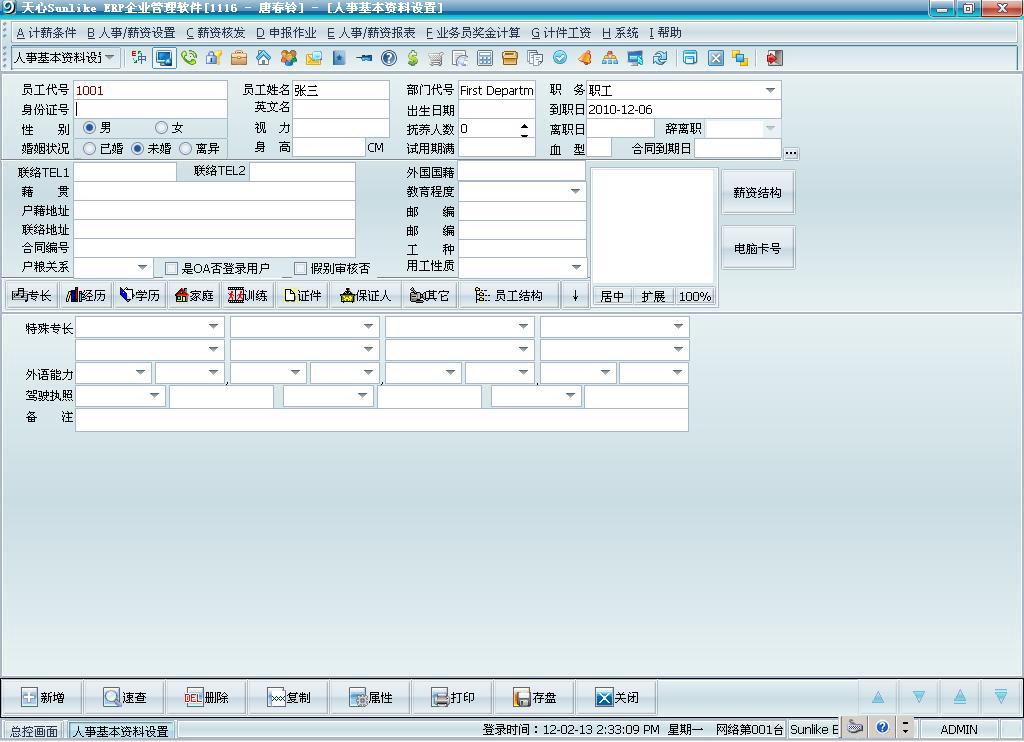Image resolution: width=1024 pixels, height=742 pixels.
Task: Open the 辞离职 dropdown
Action: (x=771, y=128)
